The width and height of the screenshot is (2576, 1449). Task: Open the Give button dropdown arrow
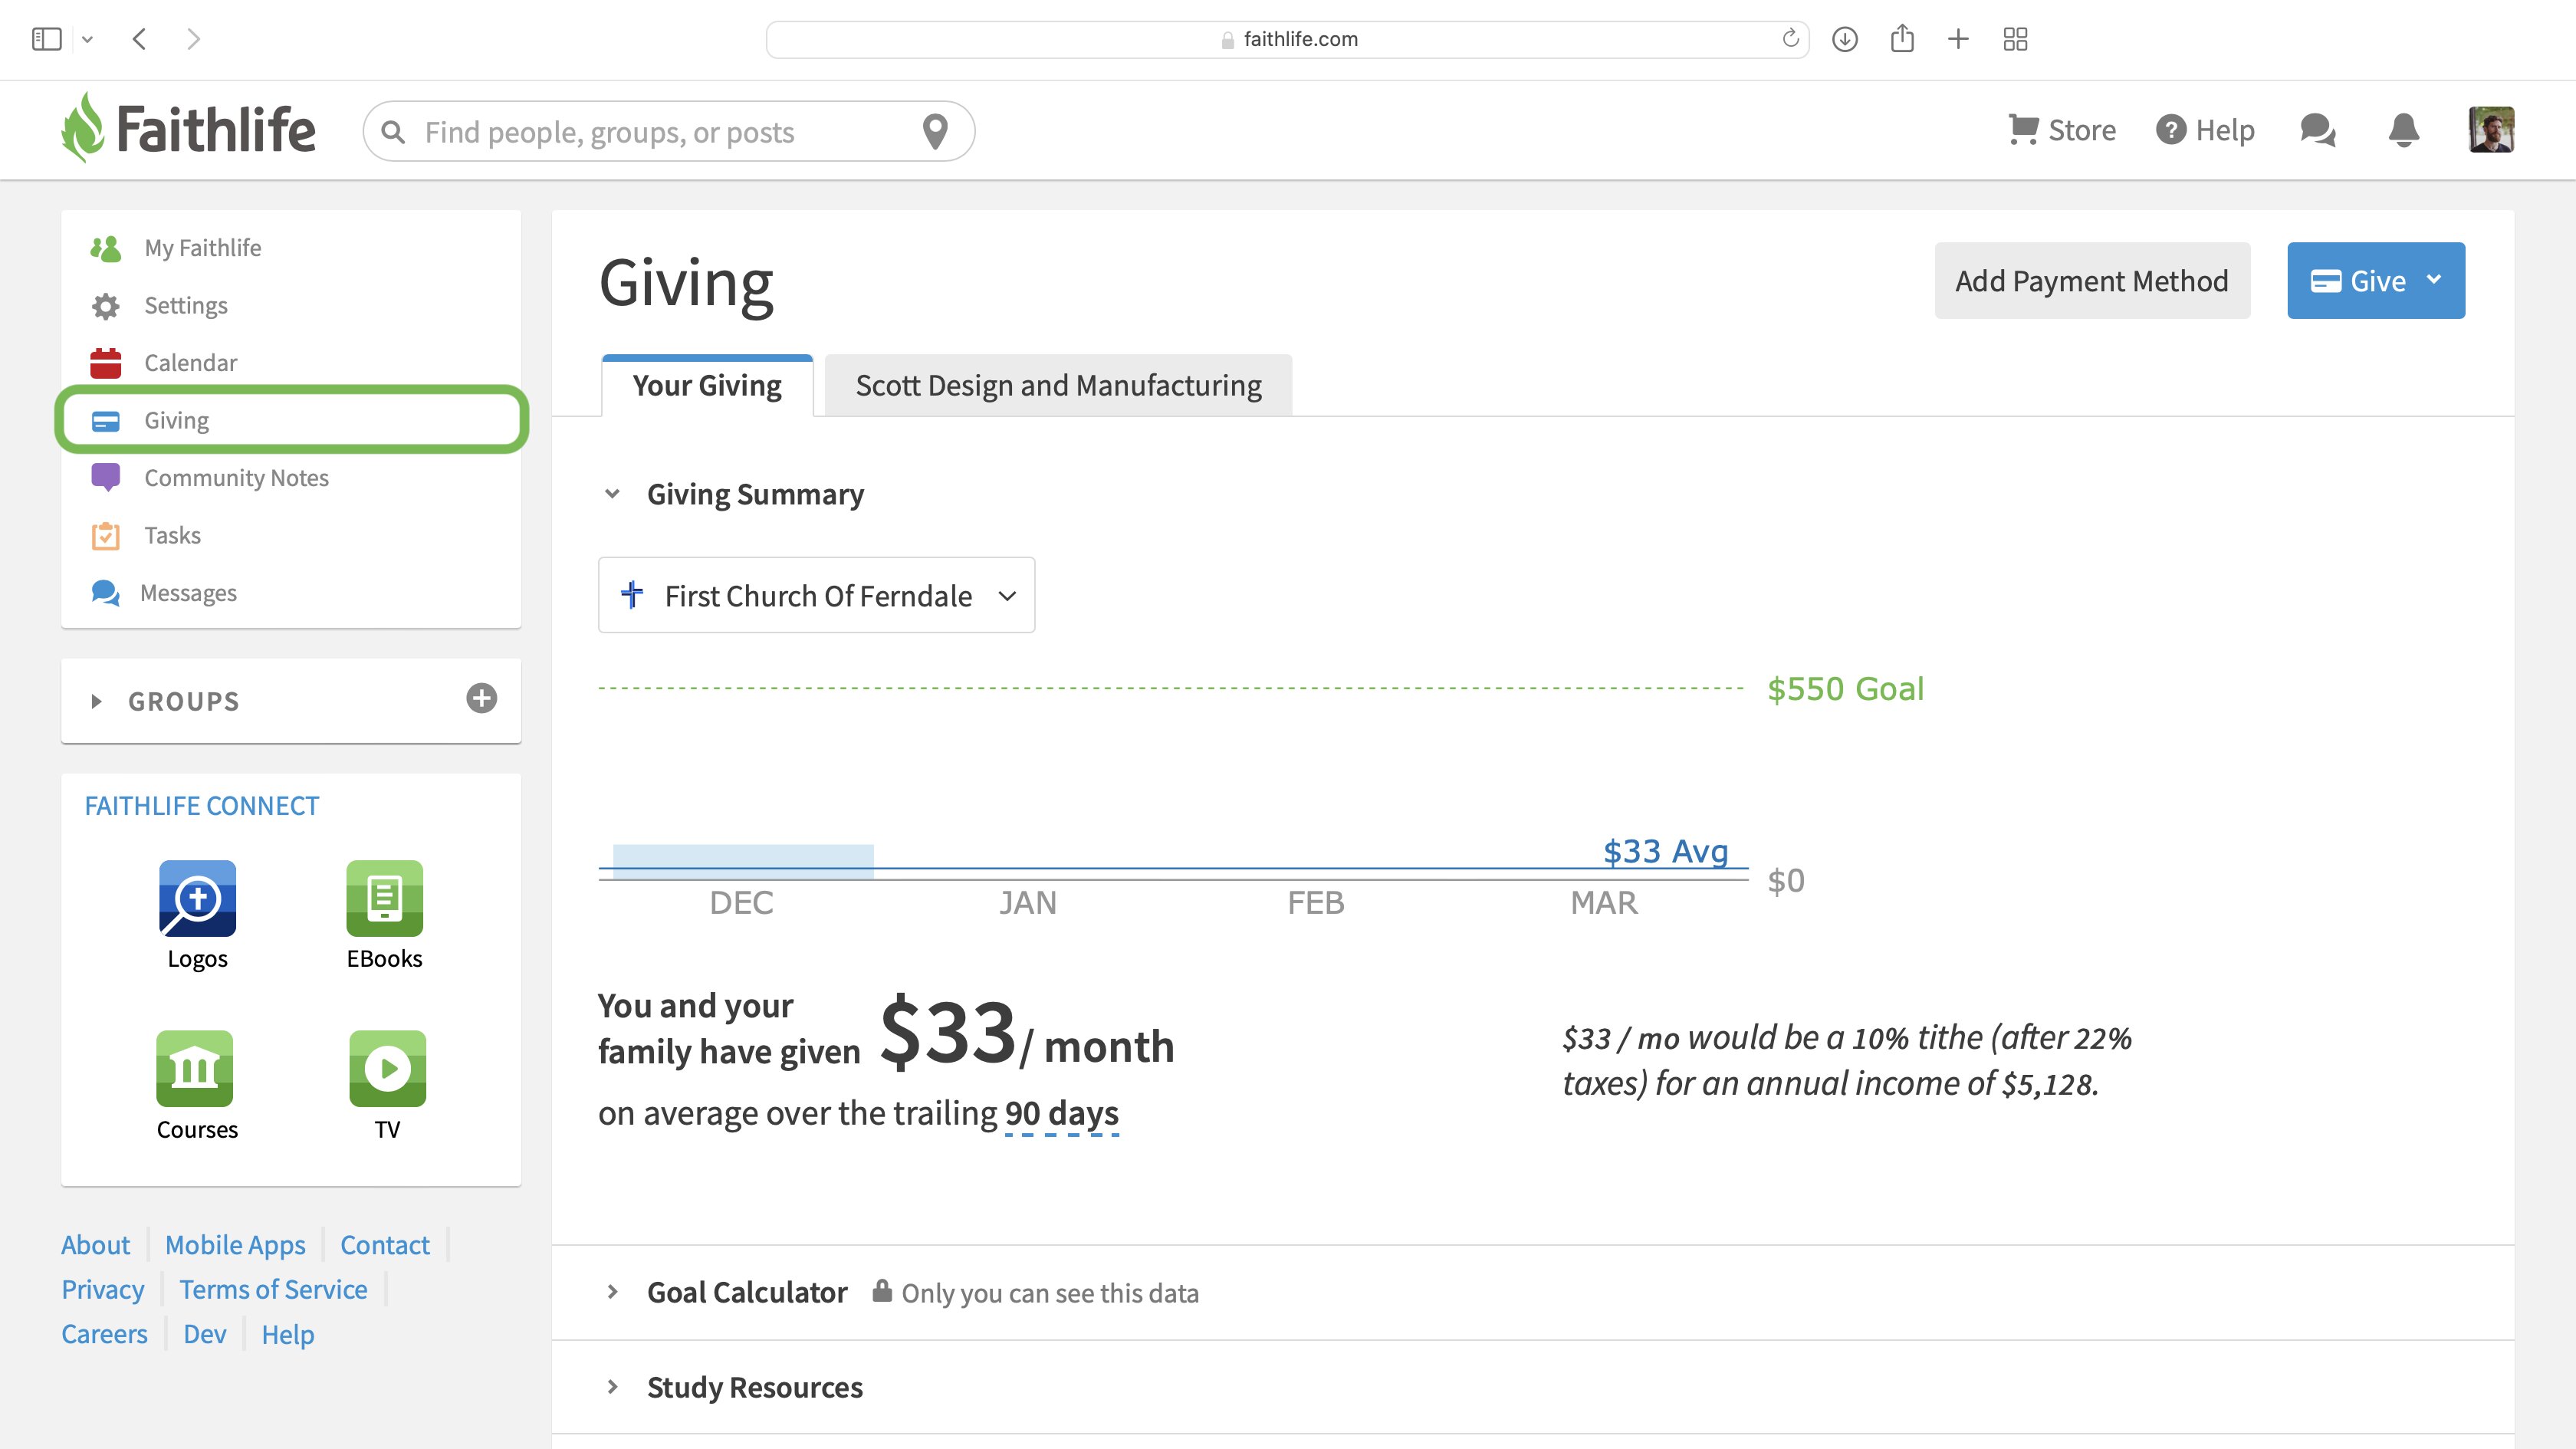[2434, 280]
